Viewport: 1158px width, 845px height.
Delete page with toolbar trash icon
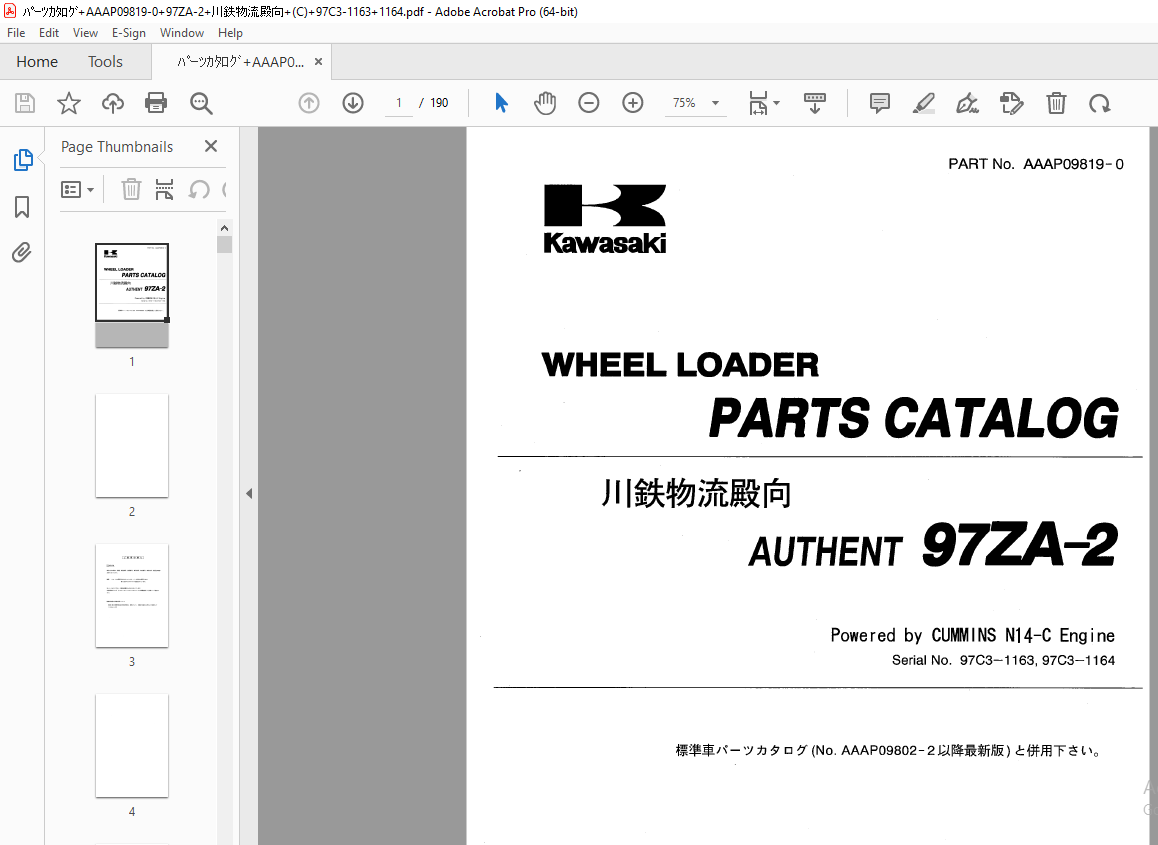[x=1056, y=103]
